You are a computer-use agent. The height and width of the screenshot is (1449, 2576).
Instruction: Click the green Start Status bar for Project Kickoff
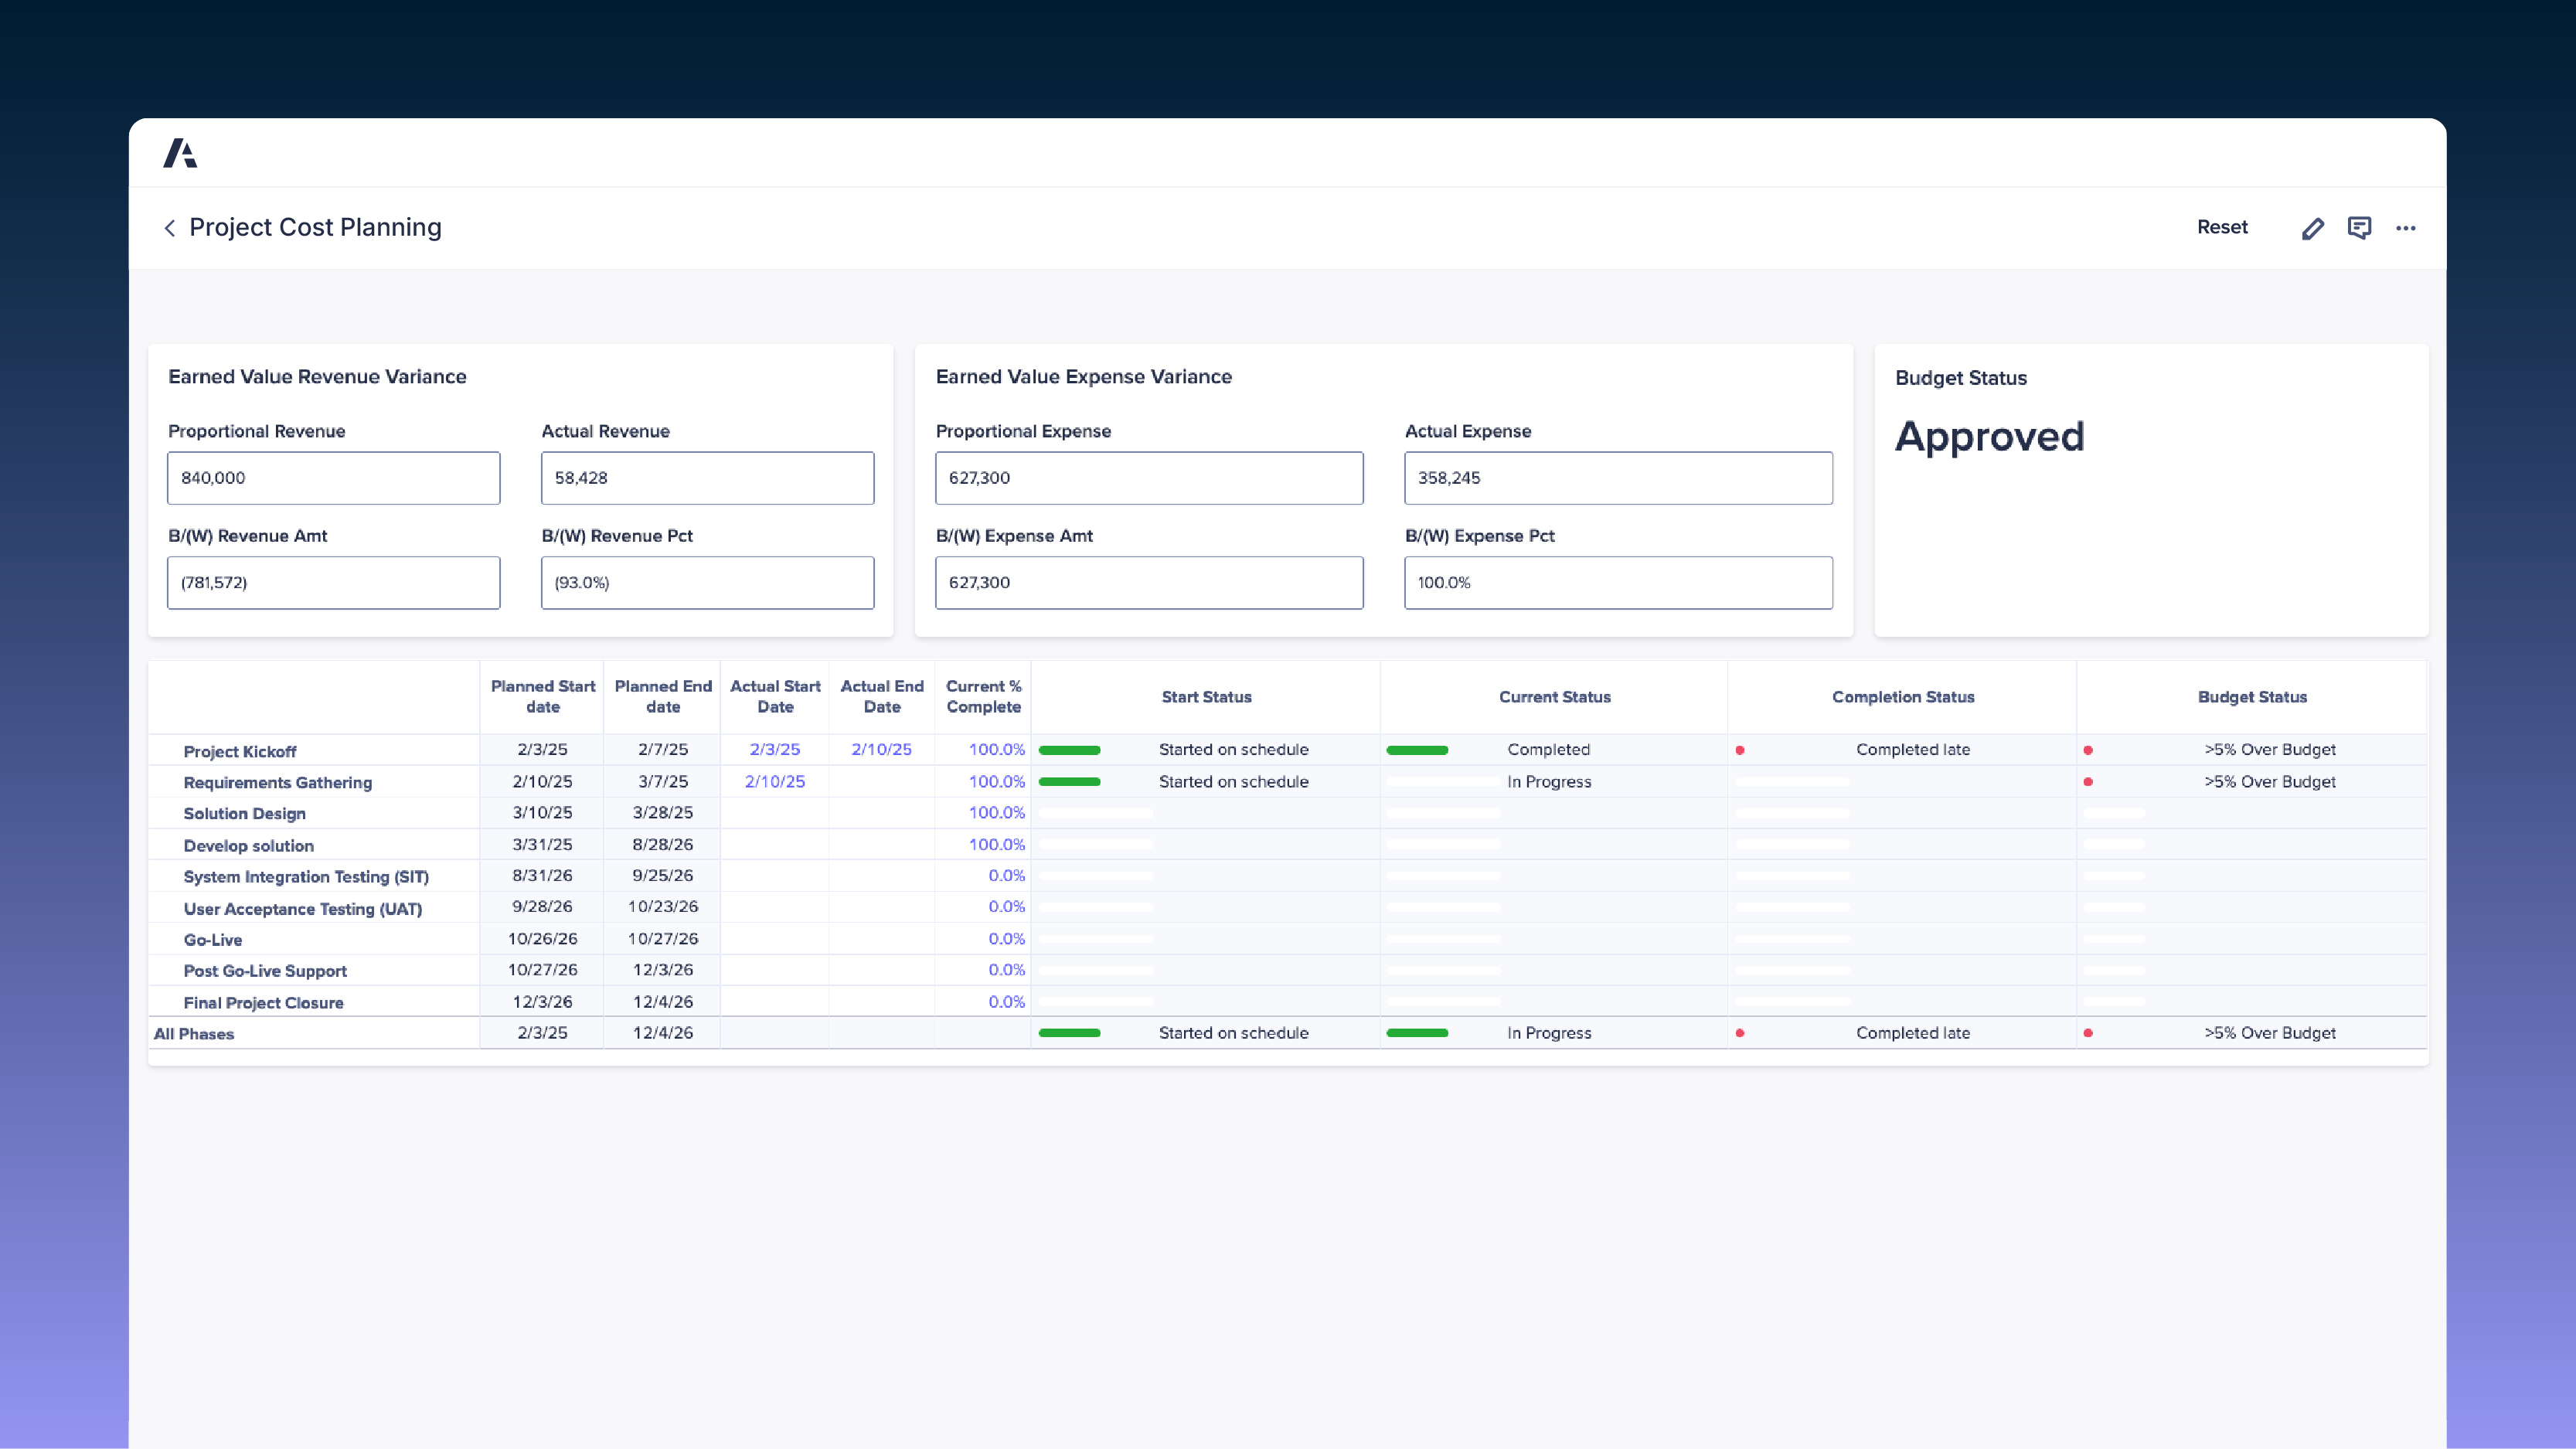click(1069, 750)
